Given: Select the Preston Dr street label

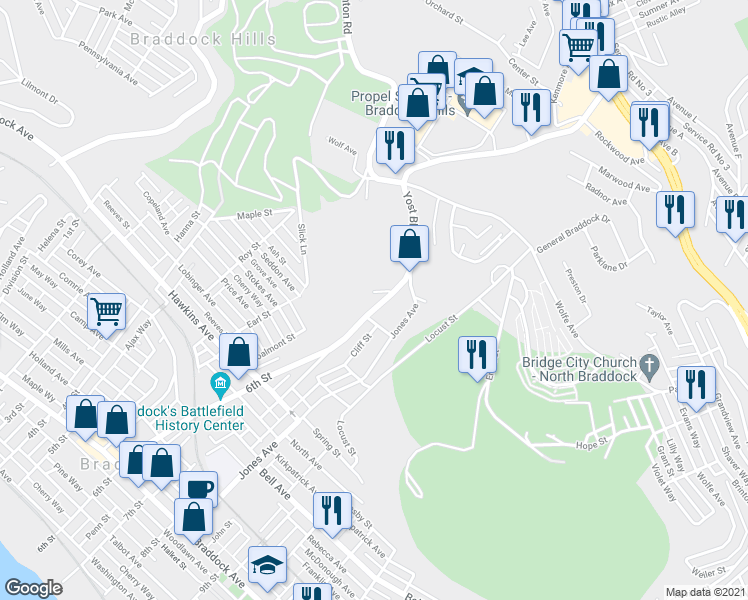Looking at the screenshot, I should coord(576,286).
